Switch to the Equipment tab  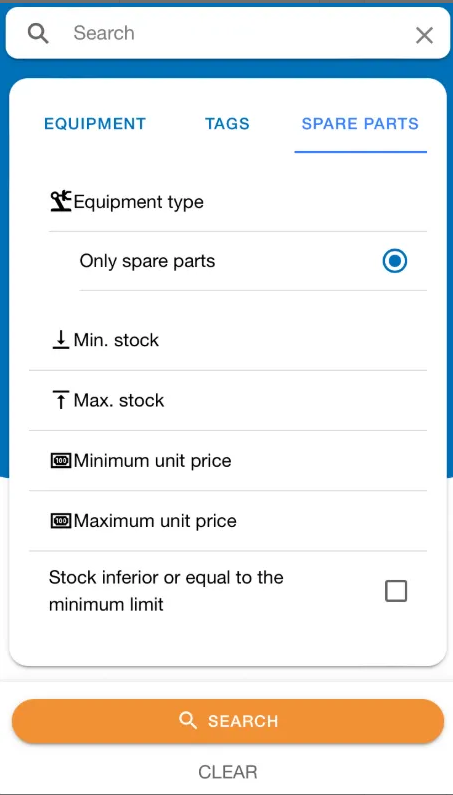95,124
